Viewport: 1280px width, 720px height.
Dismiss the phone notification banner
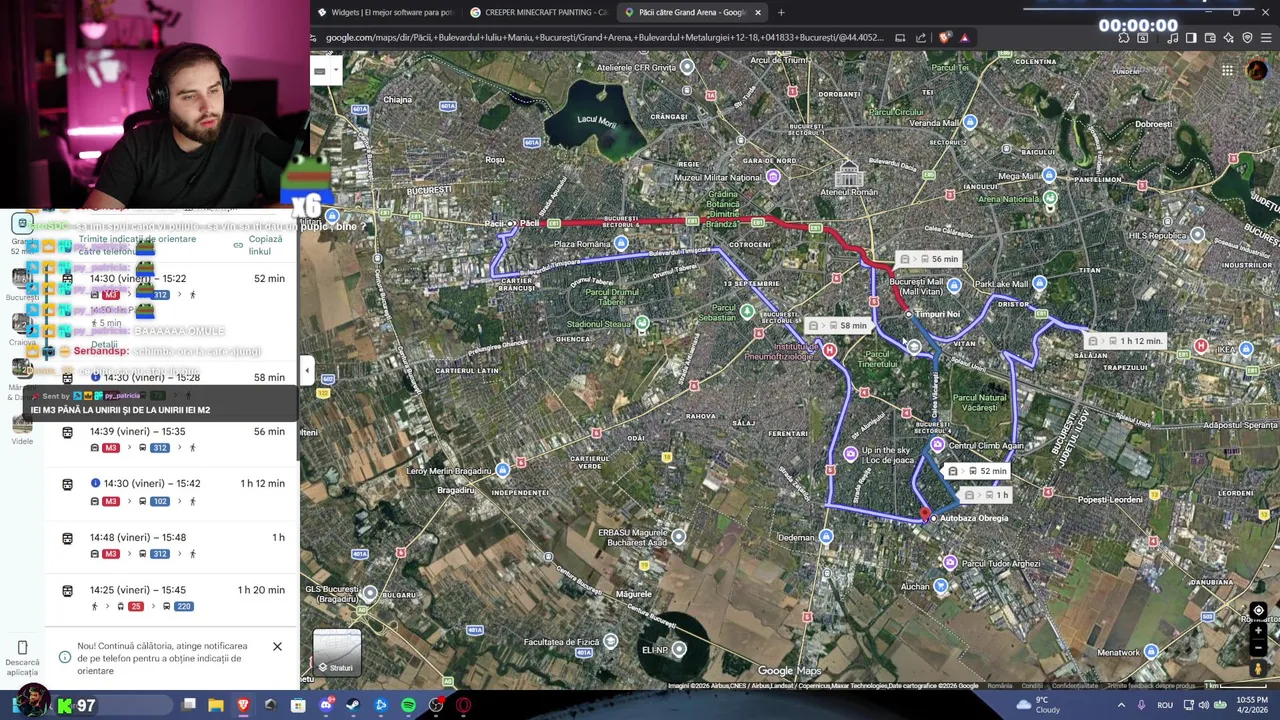277,646
